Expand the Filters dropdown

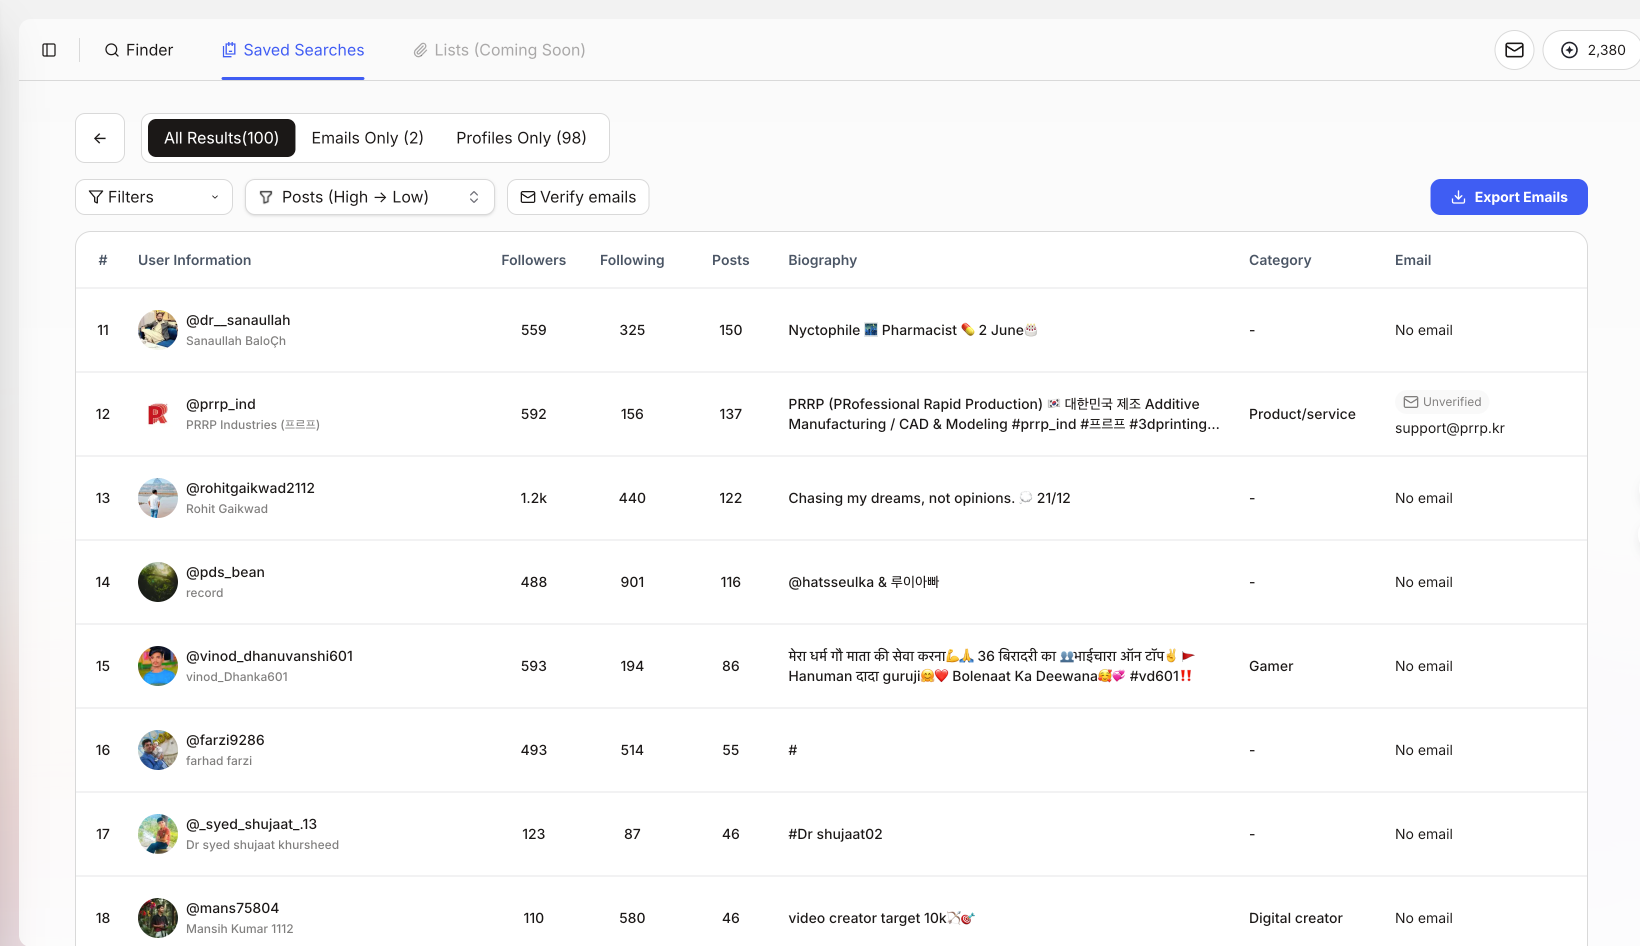pos(154,197)
